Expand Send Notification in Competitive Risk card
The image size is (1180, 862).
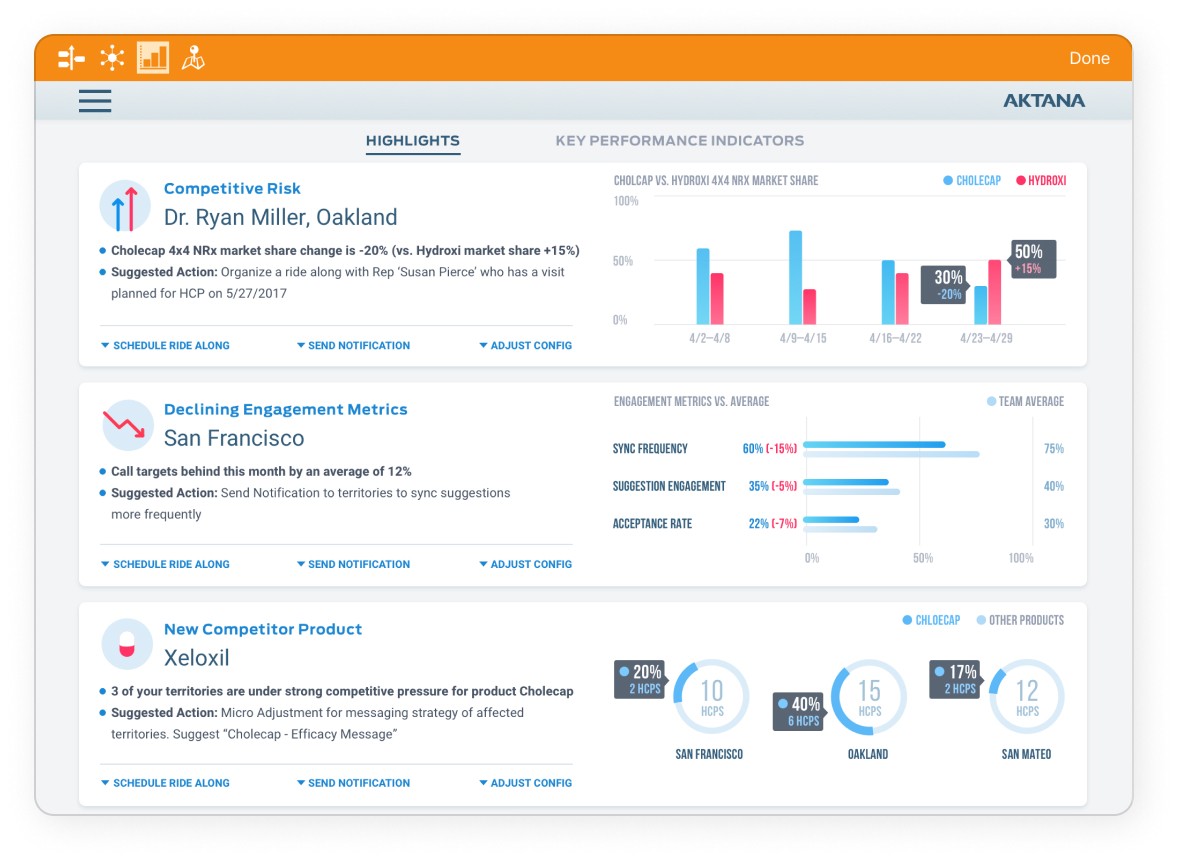click(354, 346)
